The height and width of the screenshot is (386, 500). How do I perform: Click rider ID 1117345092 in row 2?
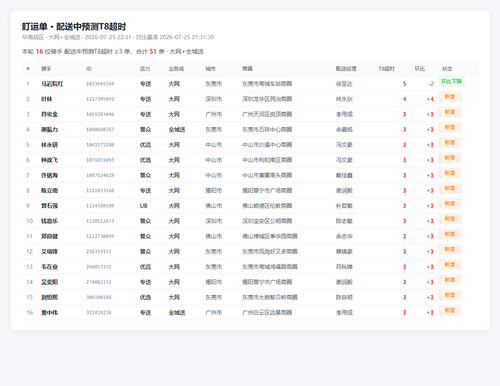[x=100, y=99]
